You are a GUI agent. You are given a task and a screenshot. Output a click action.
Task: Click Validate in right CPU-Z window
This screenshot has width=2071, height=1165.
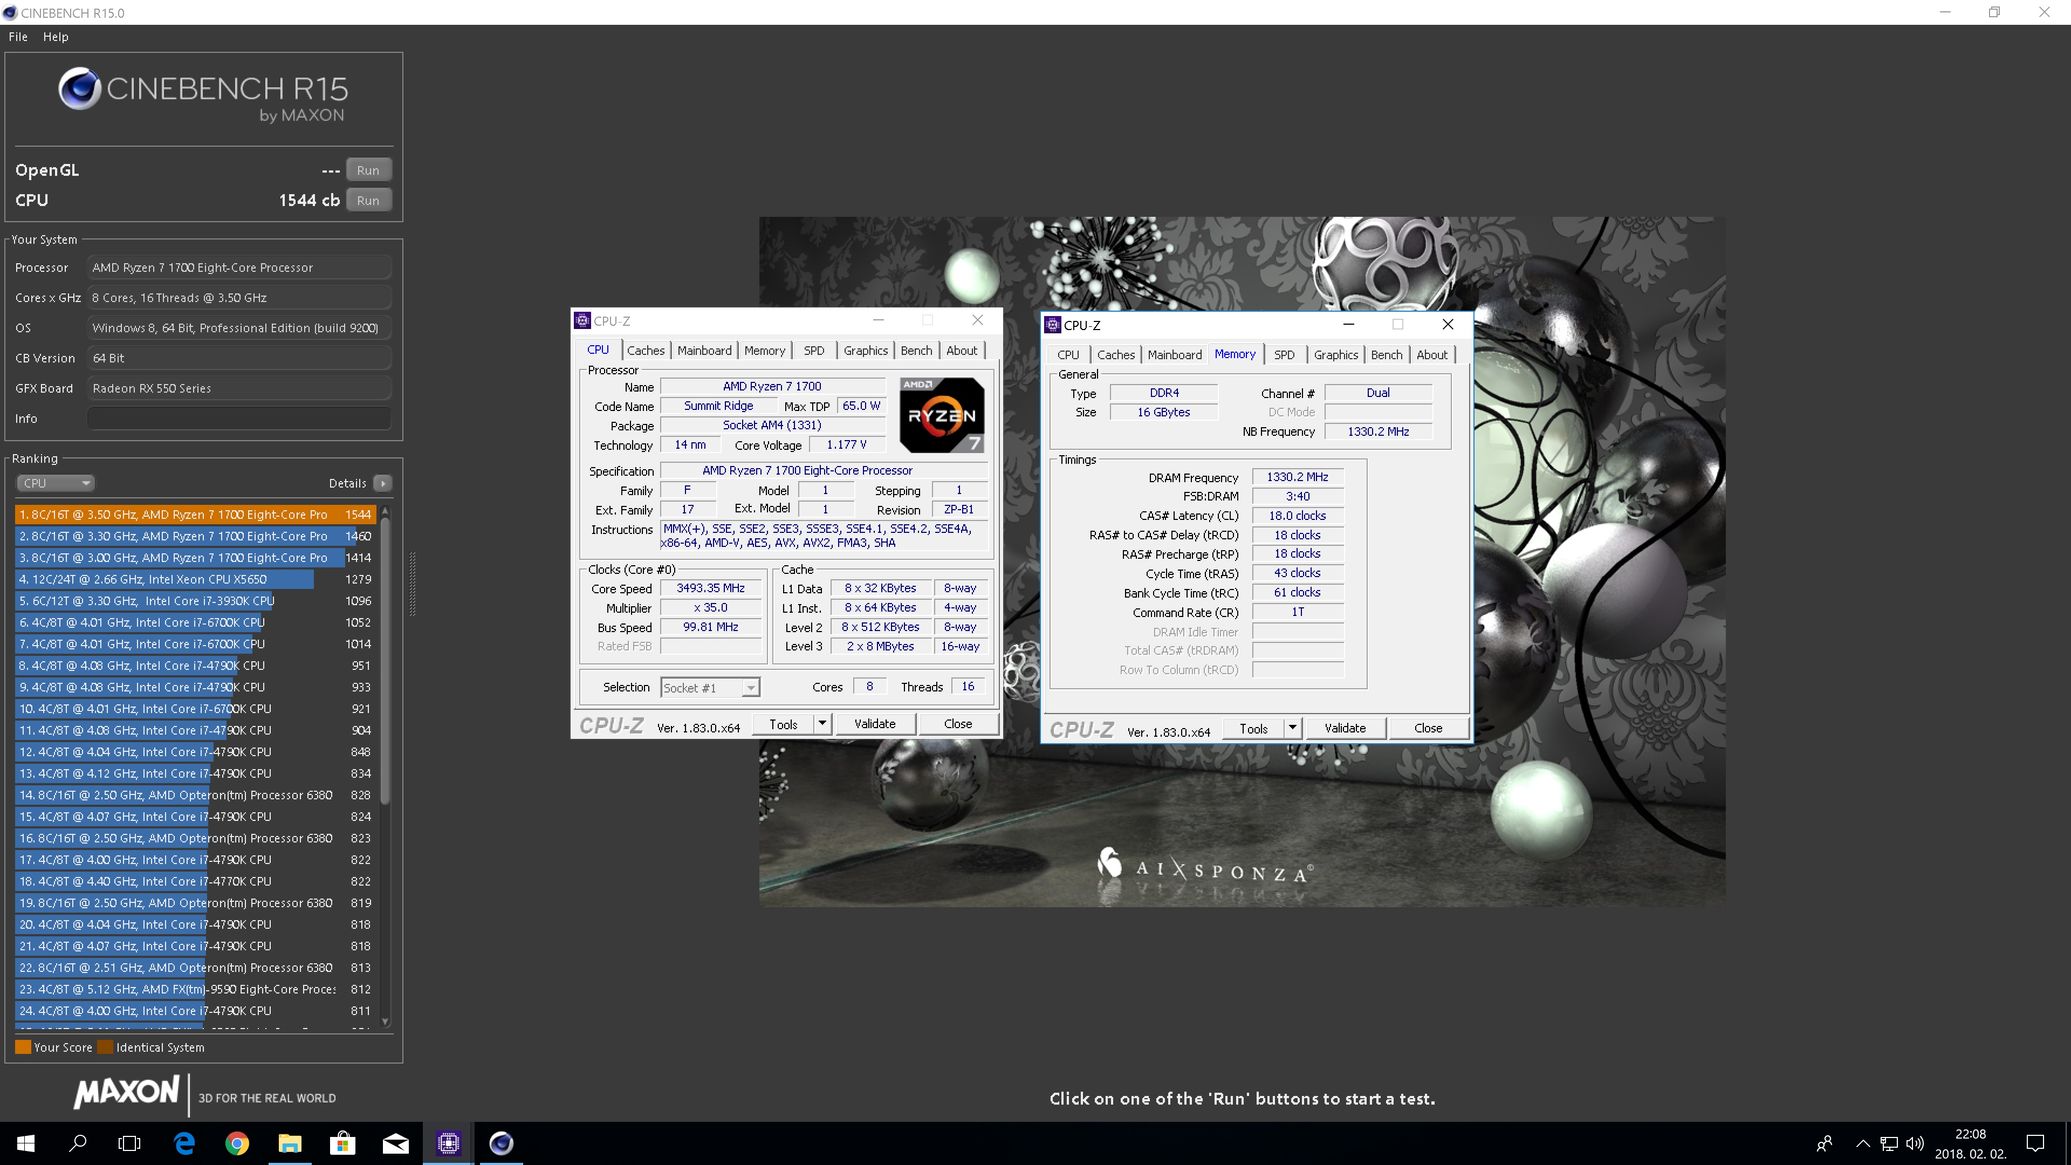click(x=1345, y=728)
